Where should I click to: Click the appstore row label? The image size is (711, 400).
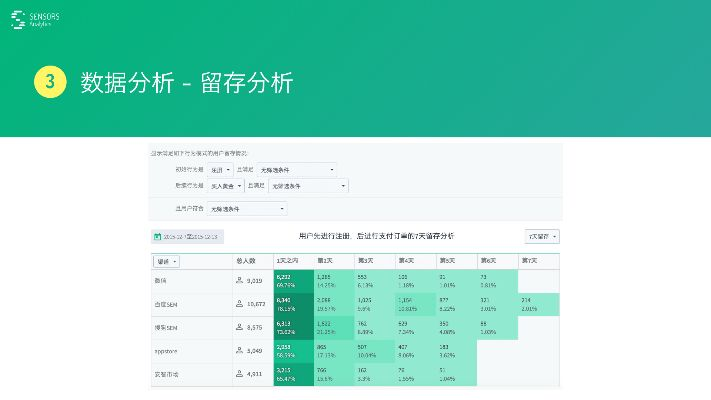tap(166, 351)
